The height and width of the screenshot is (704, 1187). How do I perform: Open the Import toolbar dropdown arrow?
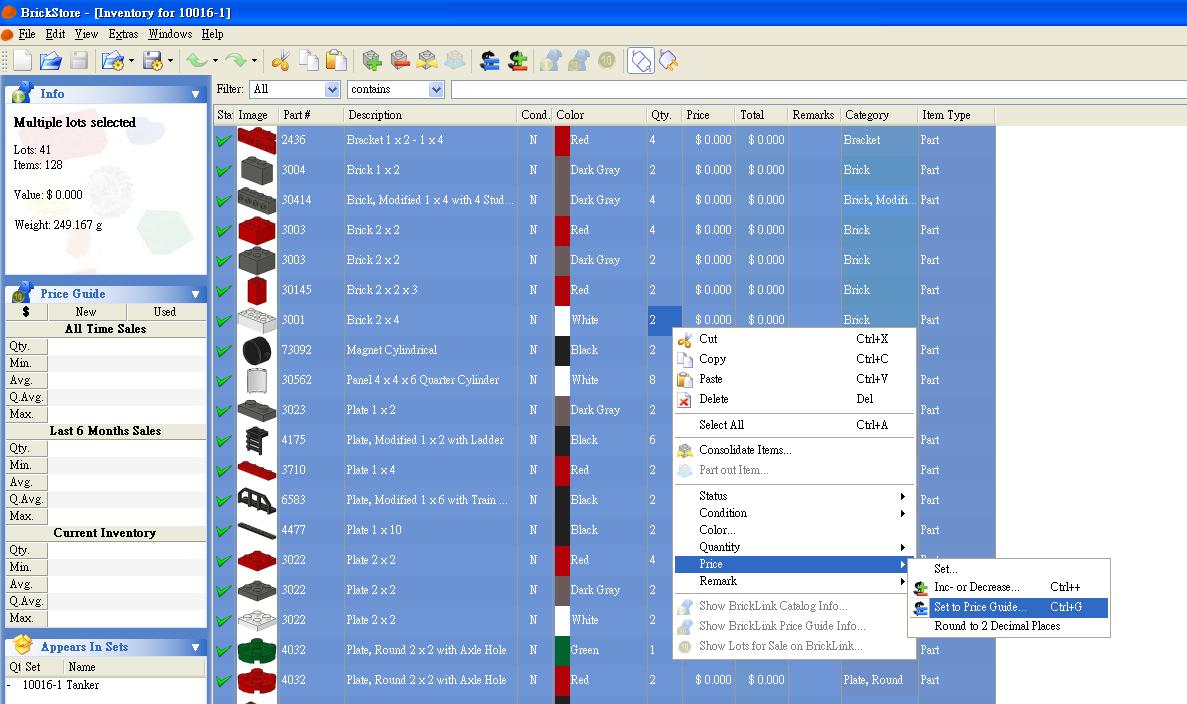(x=132, y=61)
